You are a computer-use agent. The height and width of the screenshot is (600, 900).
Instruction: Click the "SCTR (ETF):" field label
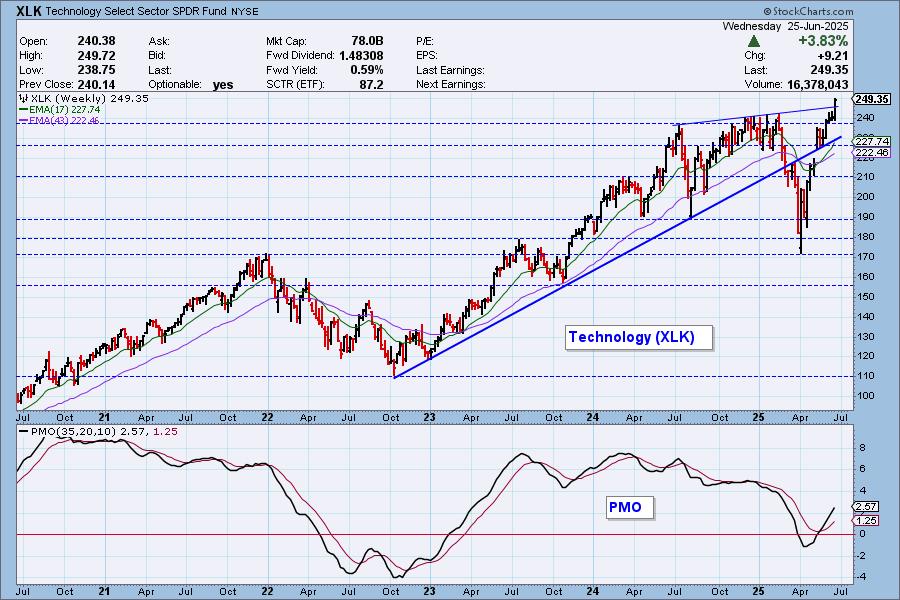click(x=295, y=84)
